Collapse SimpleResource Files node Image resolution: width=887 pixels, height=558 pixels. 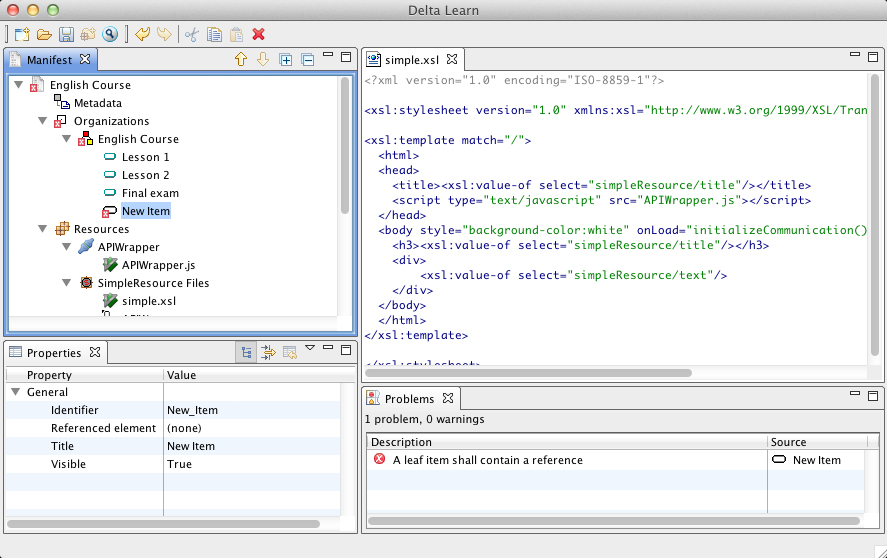[67, 283]
